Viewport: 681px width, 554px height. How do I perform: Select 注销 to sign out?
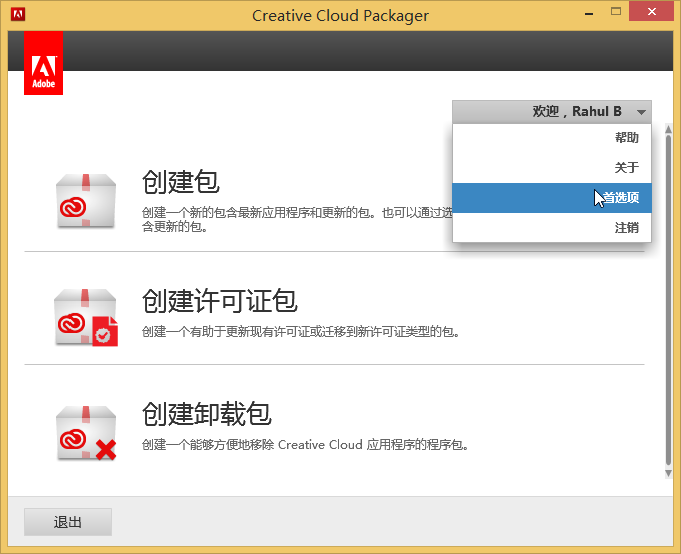pos(626,228)
